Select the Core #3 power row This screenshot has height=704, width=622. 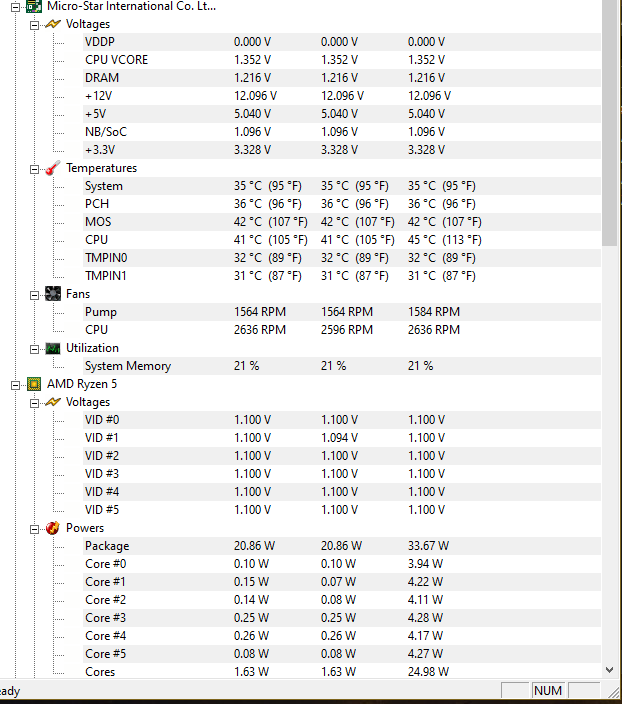tap(342, 618)
